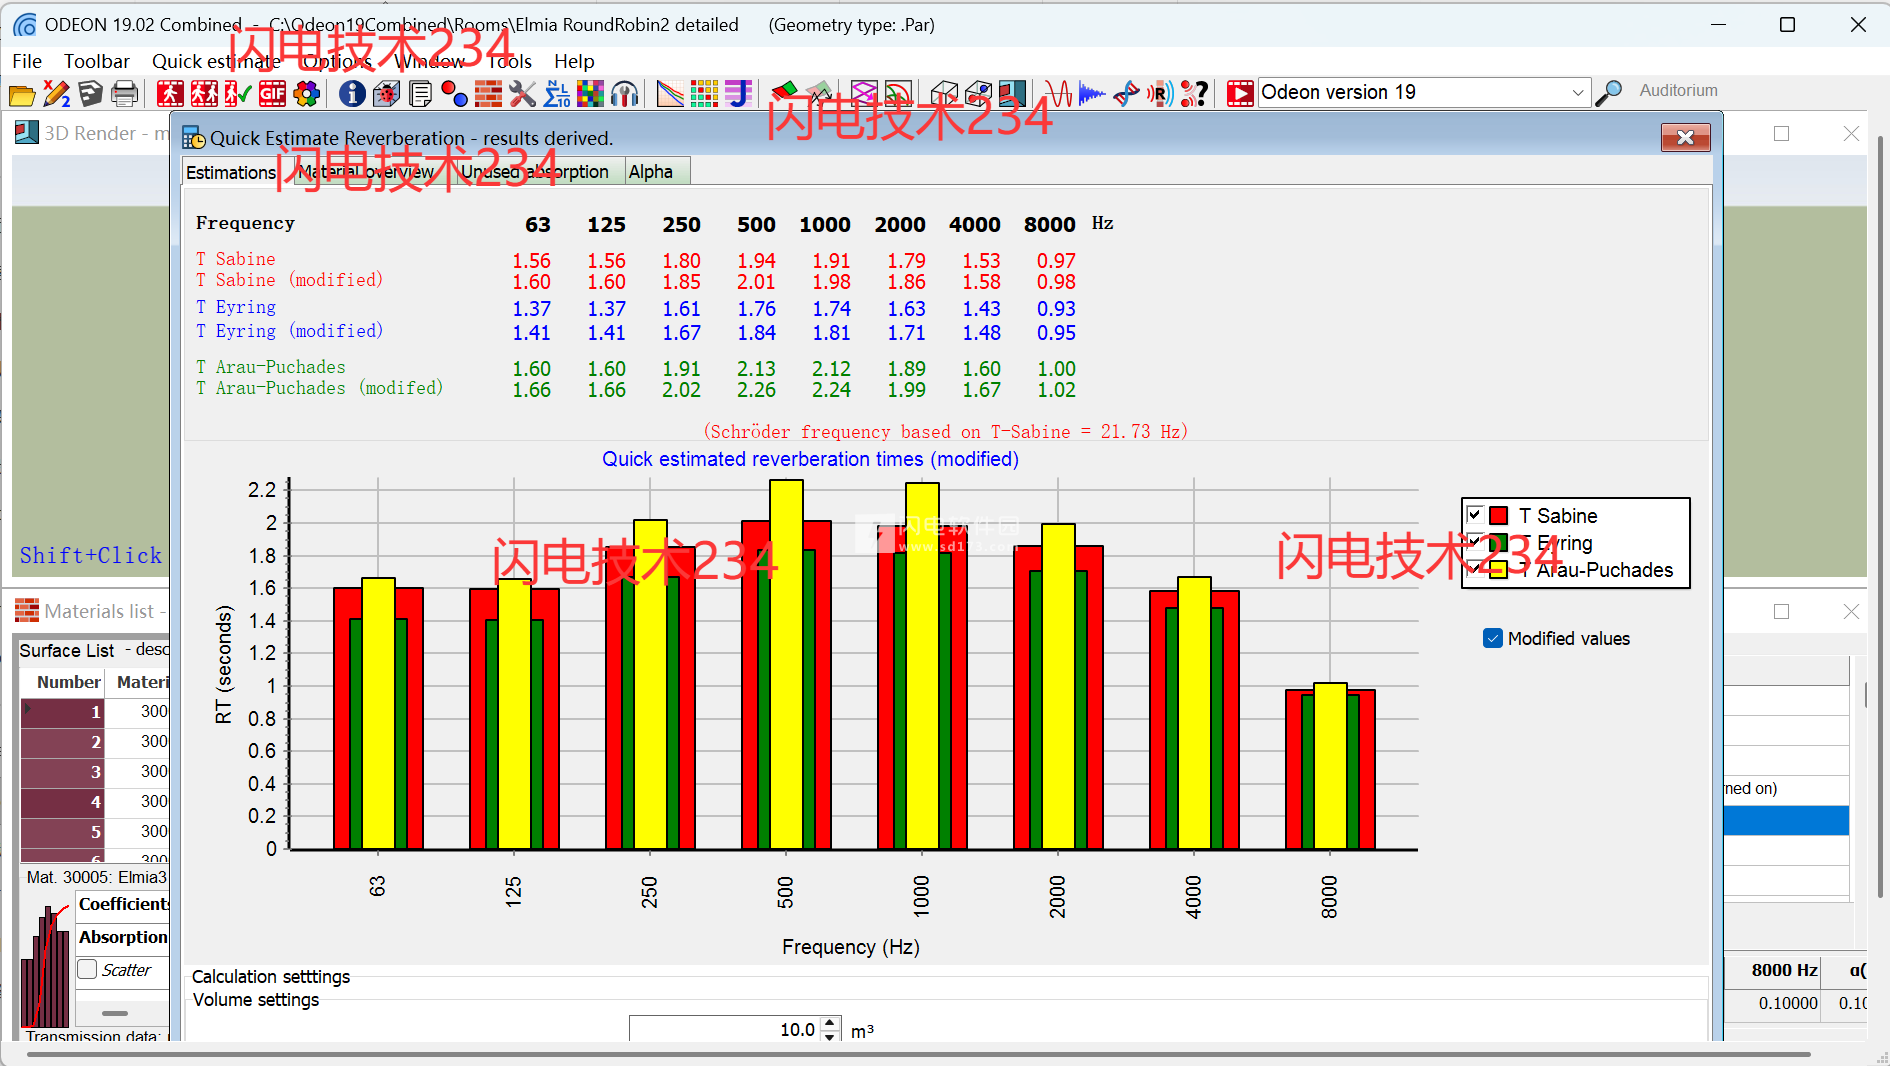Click the open folder icon in toolbar
The width and height of the screenshot is (1890, 1066).
pos(21,95)
